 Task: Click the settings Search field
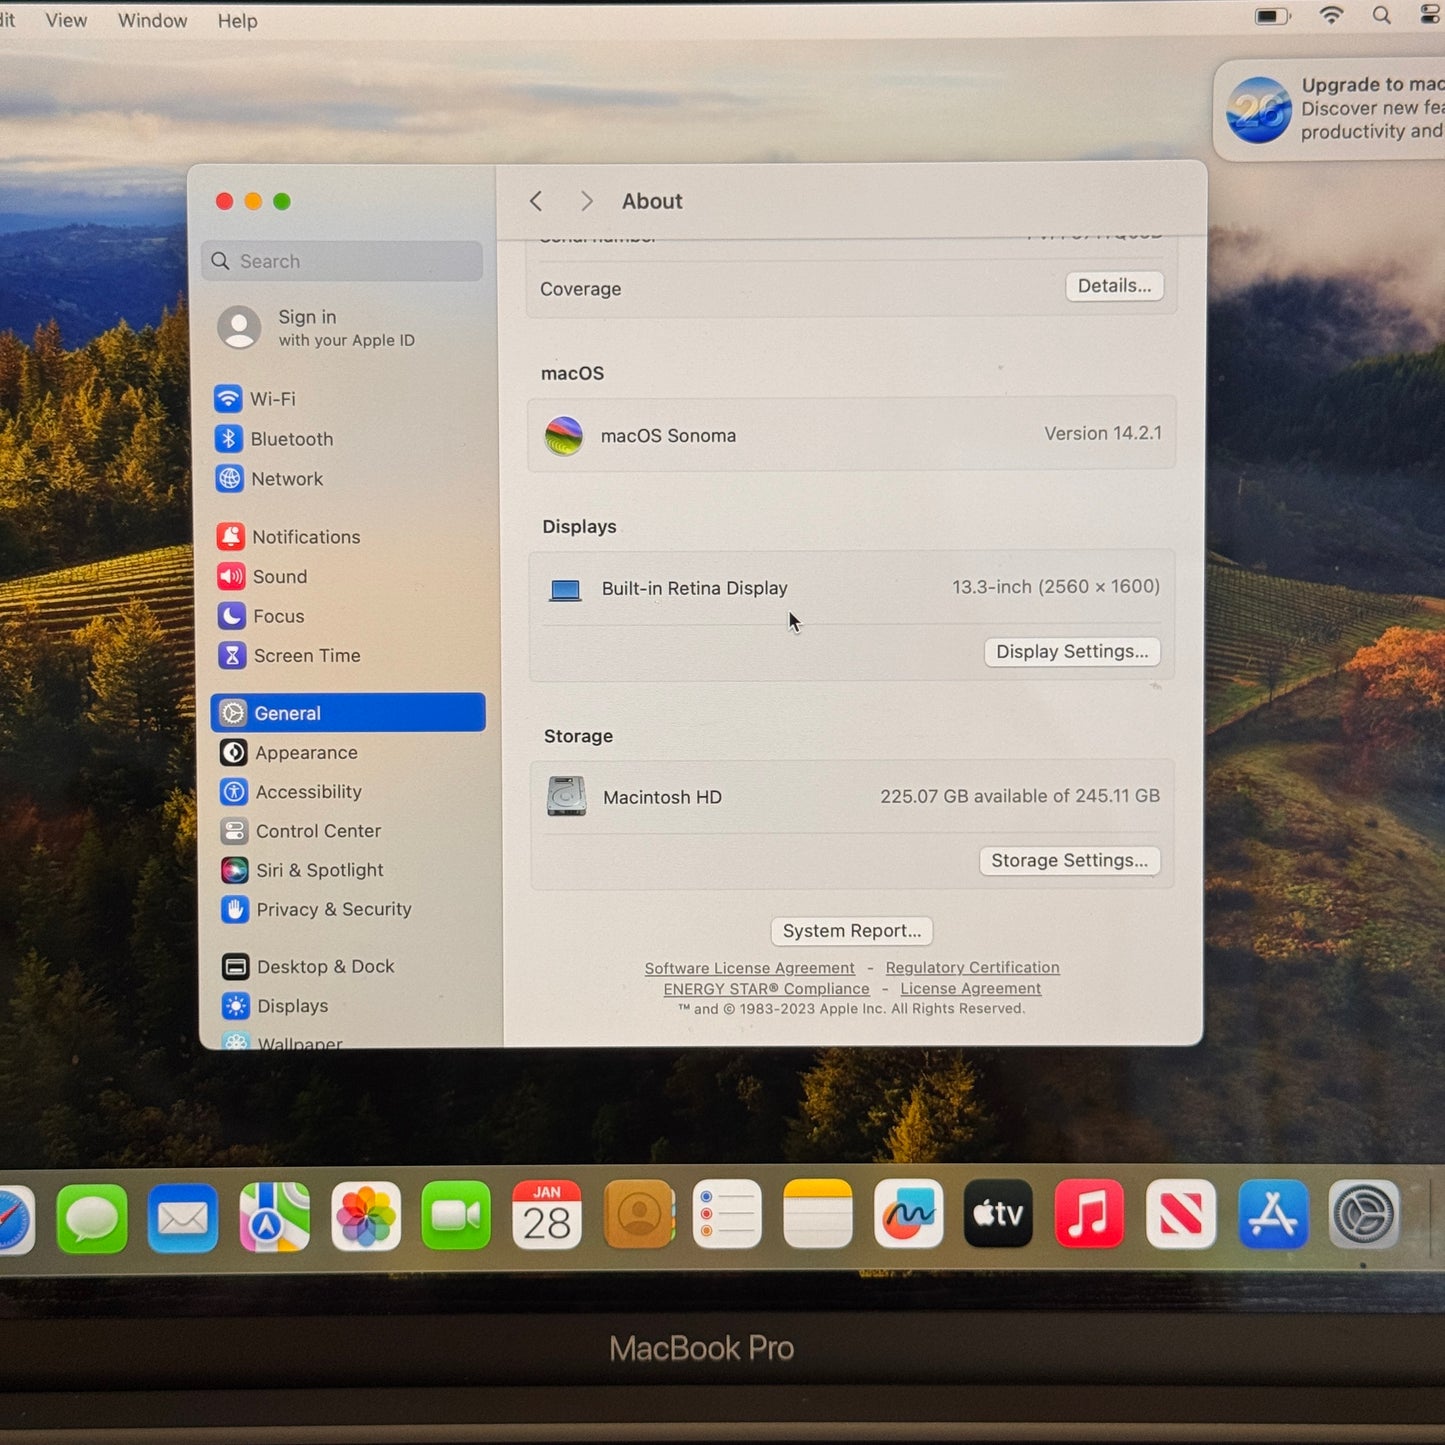[x=342, y=261]
